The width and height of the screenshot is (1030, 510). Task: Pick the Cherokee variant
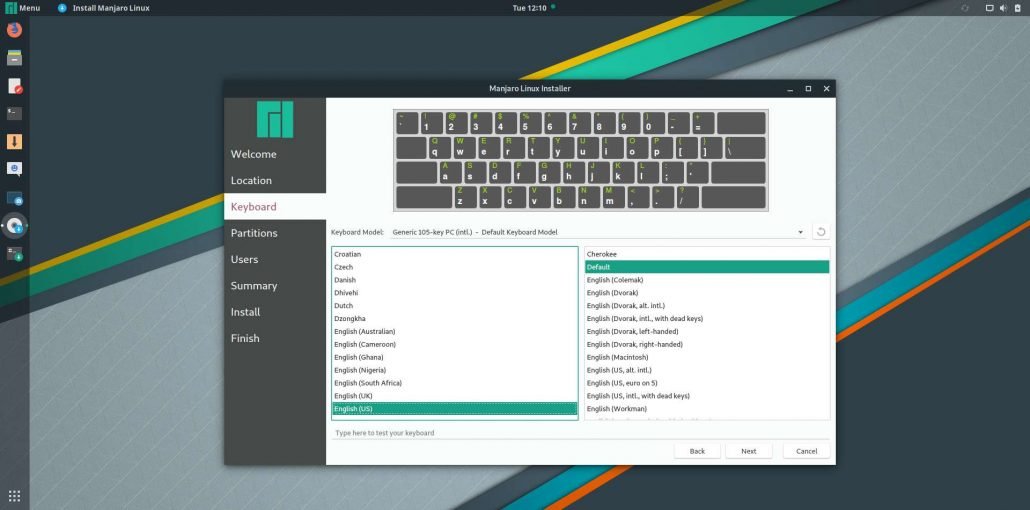pyautogui.click(x=707, y=254)
